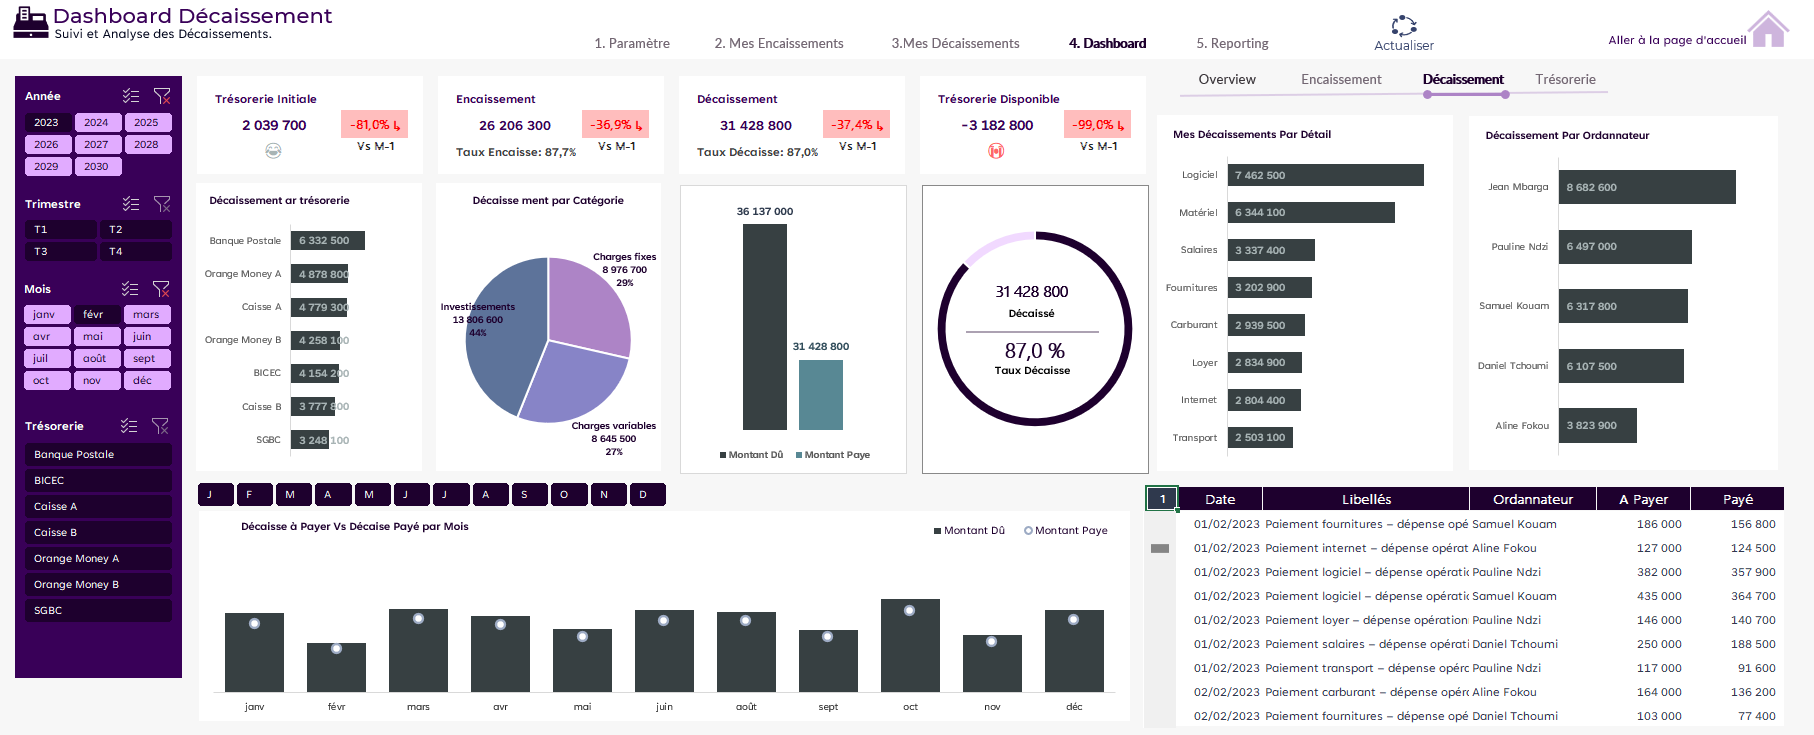Image resolution: width=1814 pixels, height=735 pixels.
Task: Select year 2024 in the Année slicer
Action: tap(97, 122)
